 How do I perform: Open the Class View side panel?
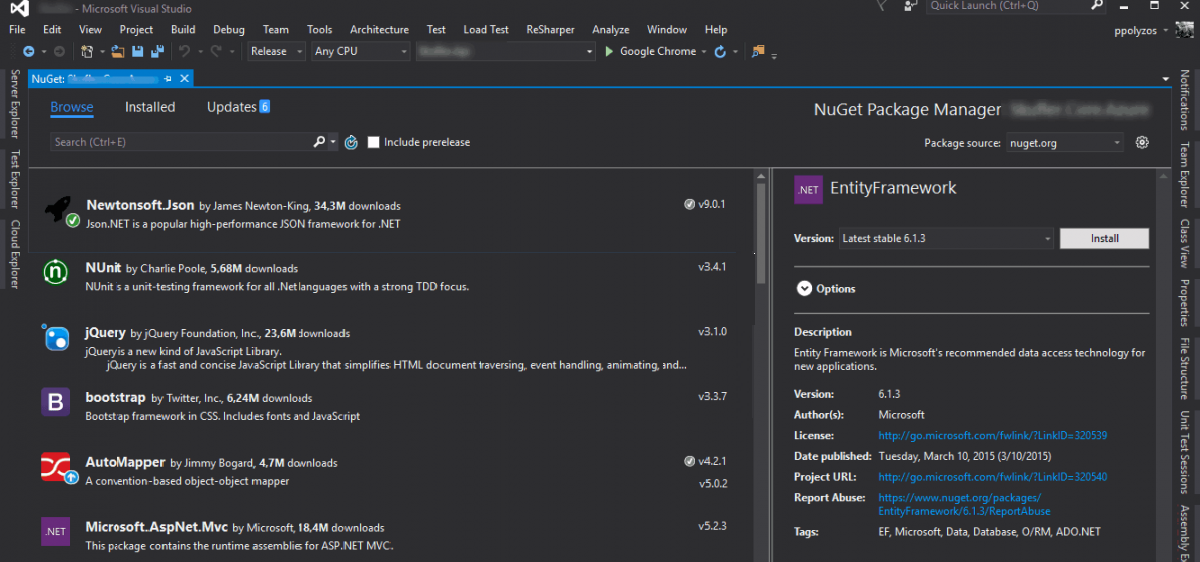pyautogui.click(x=1185, y=243)
